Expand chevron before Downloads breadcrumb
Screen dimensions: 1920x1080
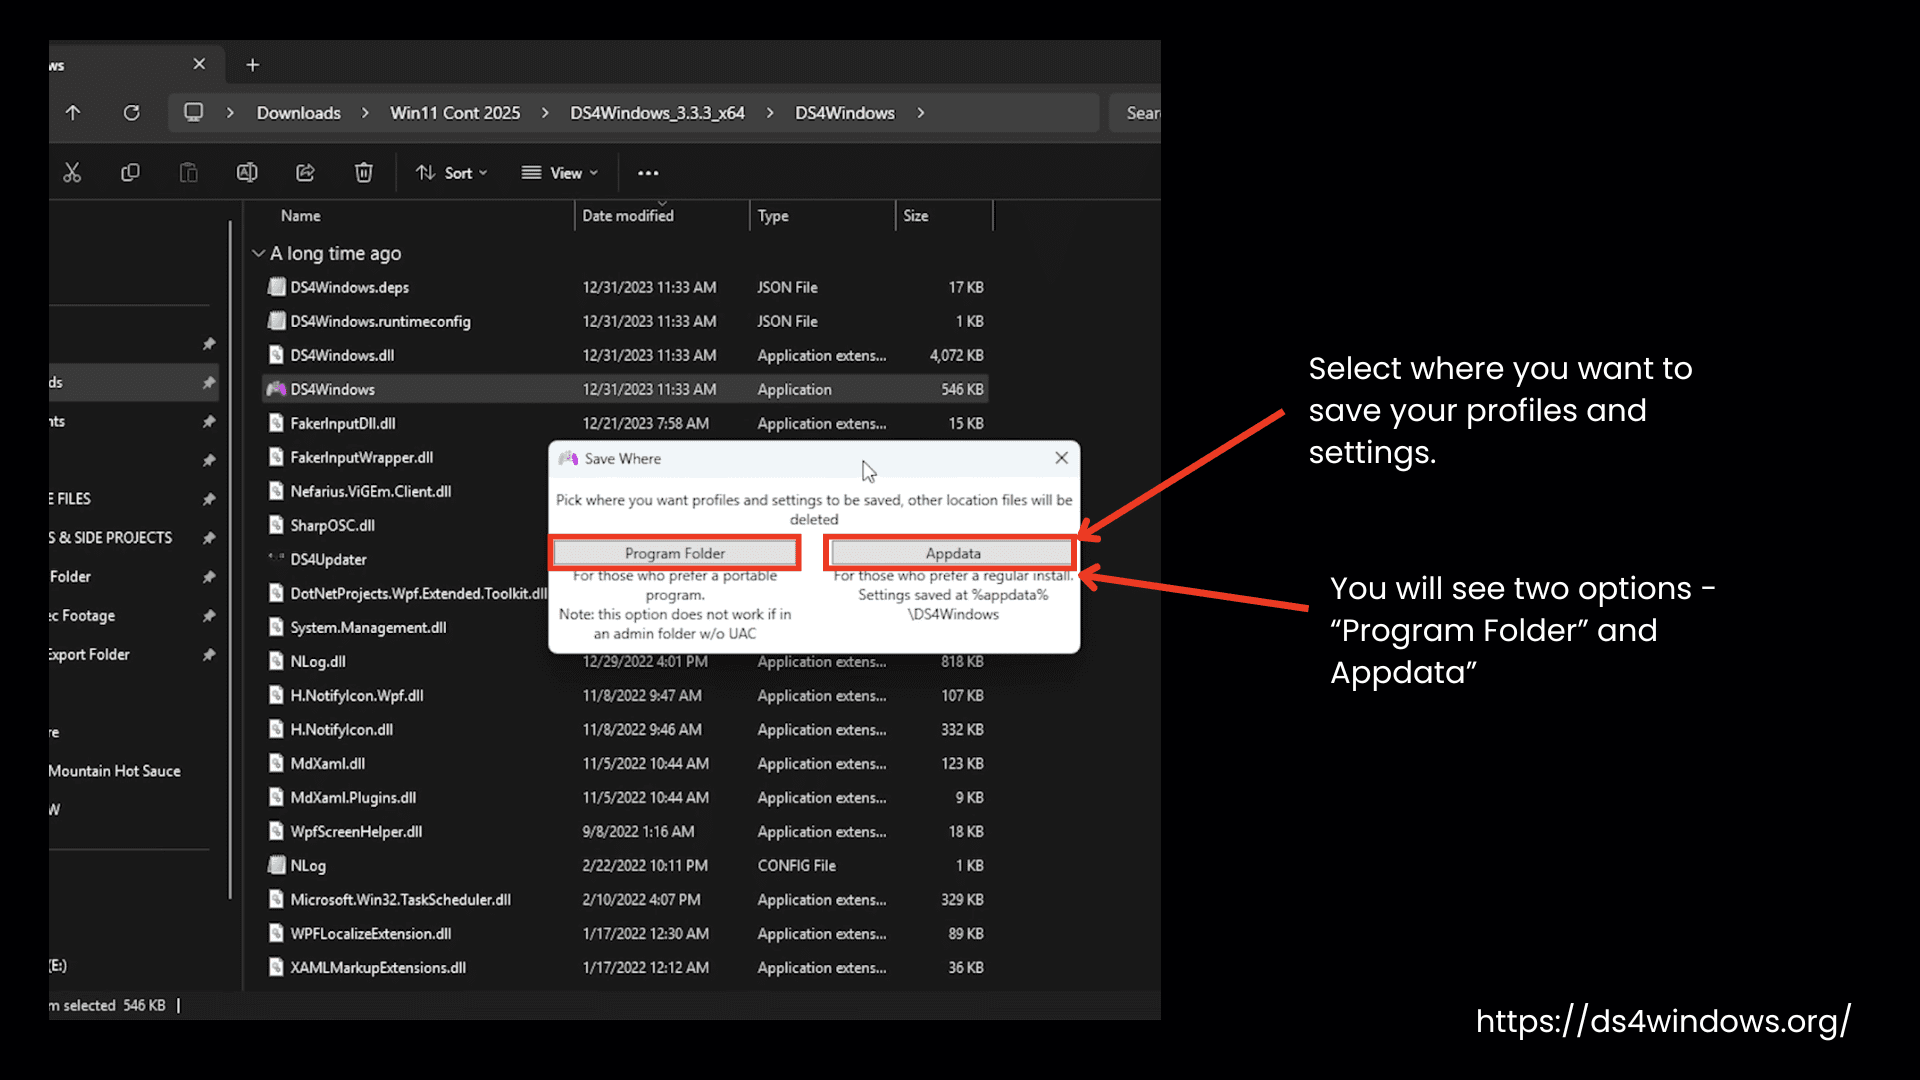tap(230, 113)
